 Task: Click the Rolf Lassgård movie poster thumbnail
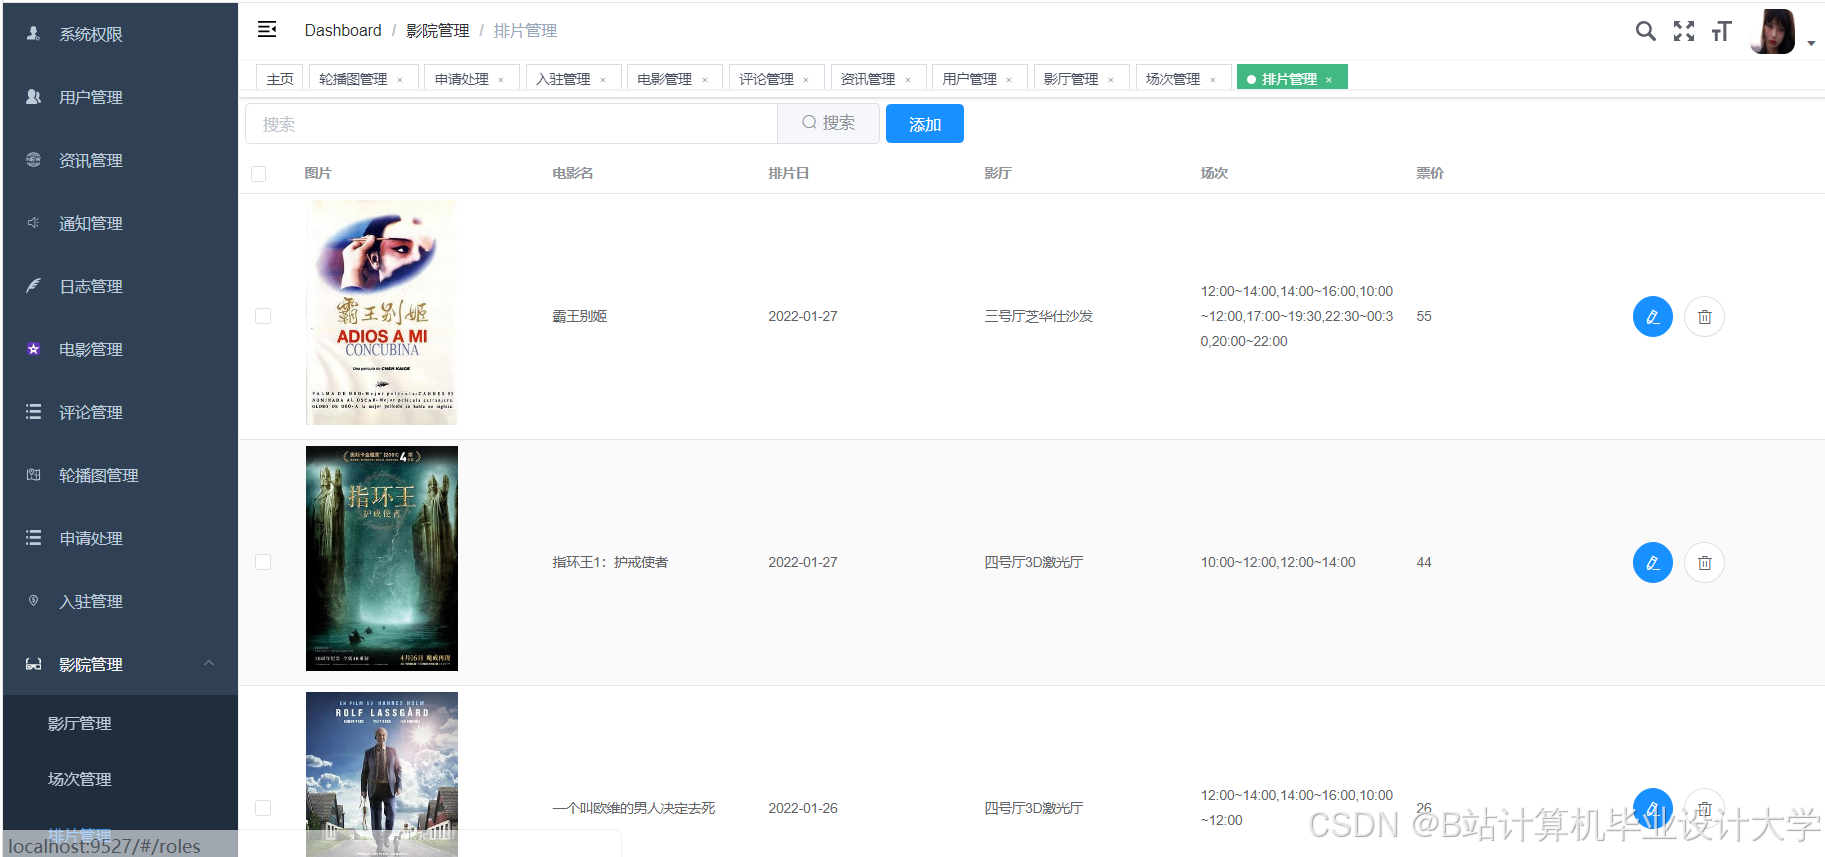pyautogui.click(x=382, y=774)
